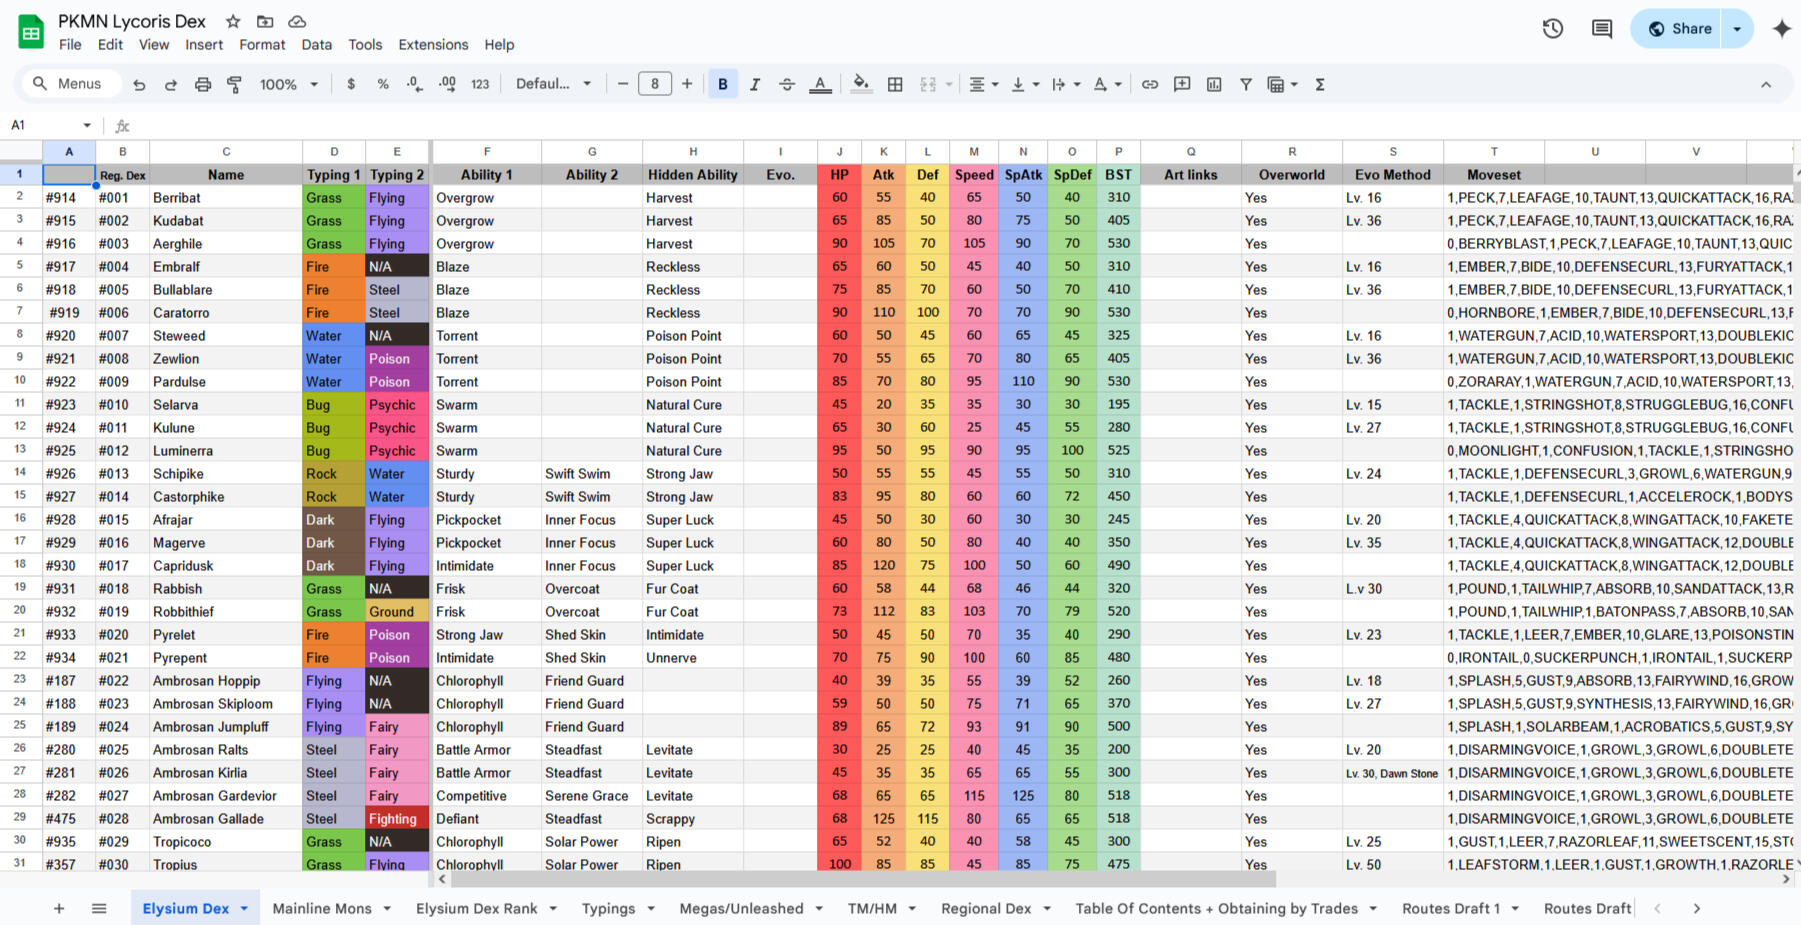Screen dimensions: 1801x925
Task: Open the zoom level dropdown
Action: click(287, 84)
